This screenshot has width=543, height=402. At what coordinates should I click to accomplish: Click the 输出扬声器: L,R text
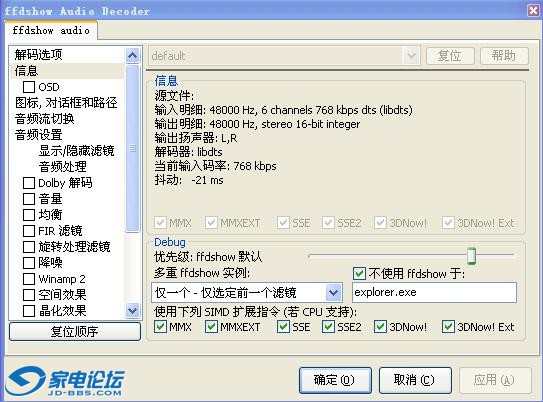[196, 138]
